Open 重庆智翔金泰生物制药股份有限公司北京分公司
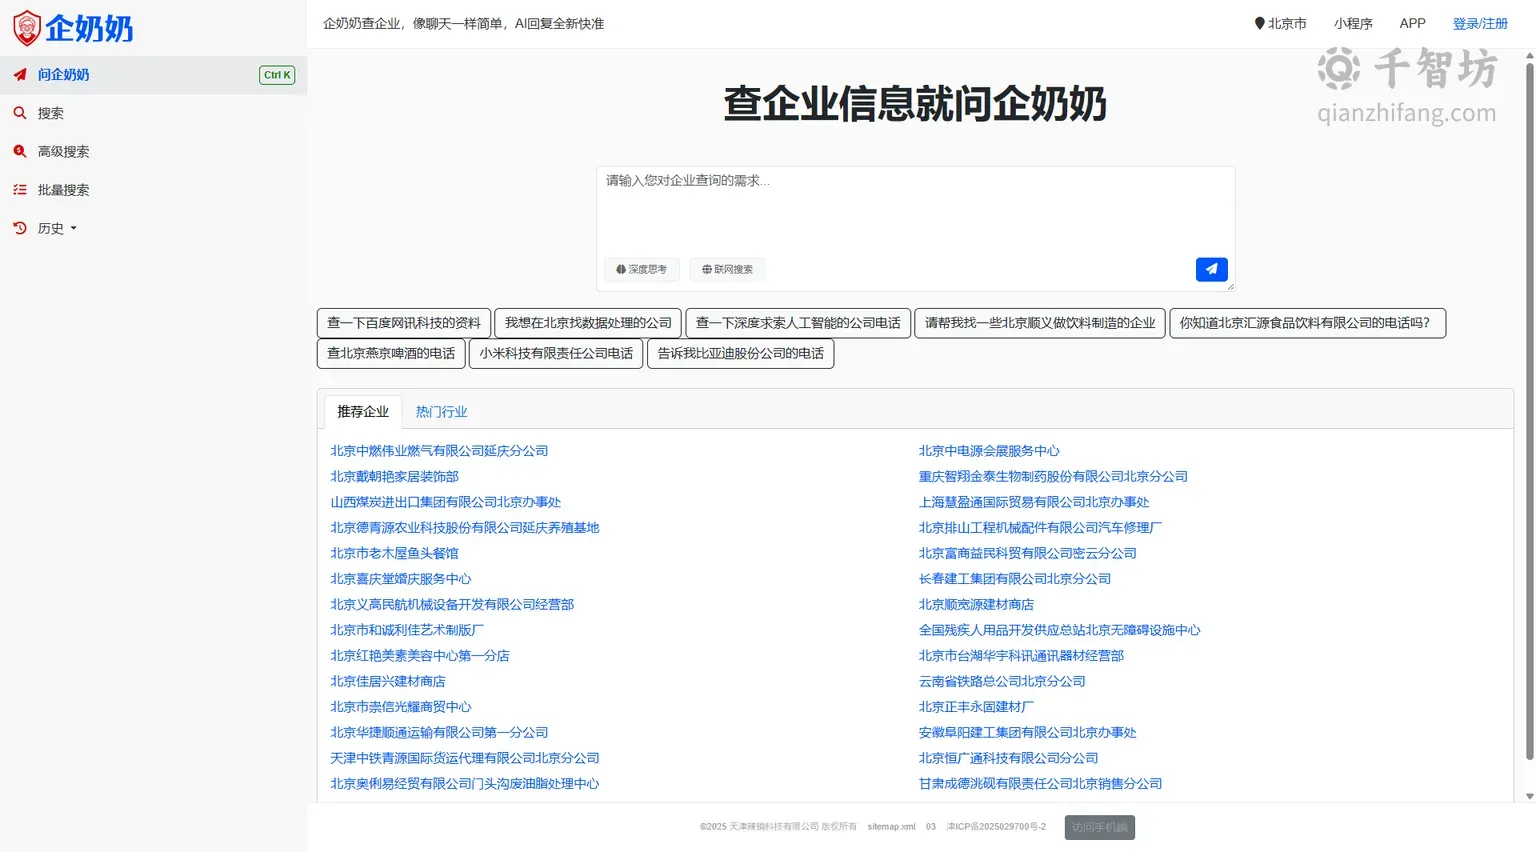1536x852 pixels. (x=1053, y=477)
